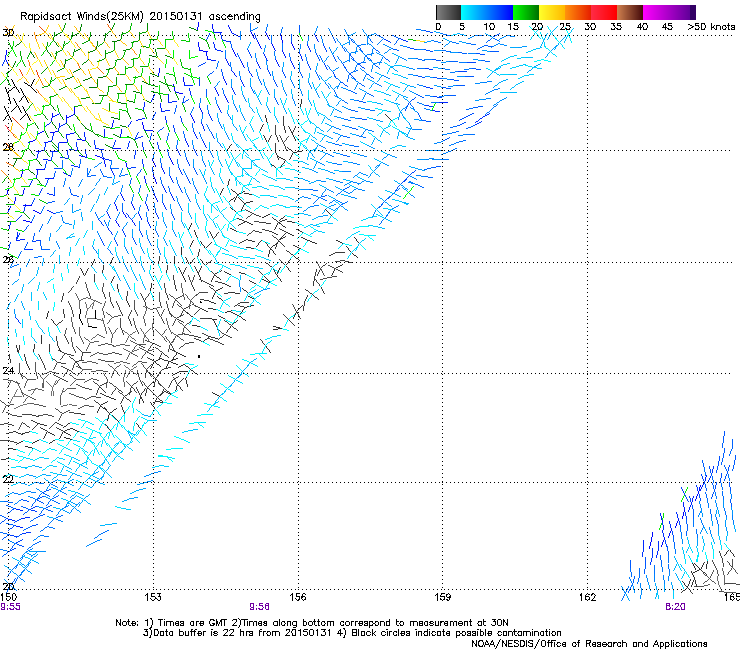Click the purple time stamp '9:55'

(x=10, y=607)
